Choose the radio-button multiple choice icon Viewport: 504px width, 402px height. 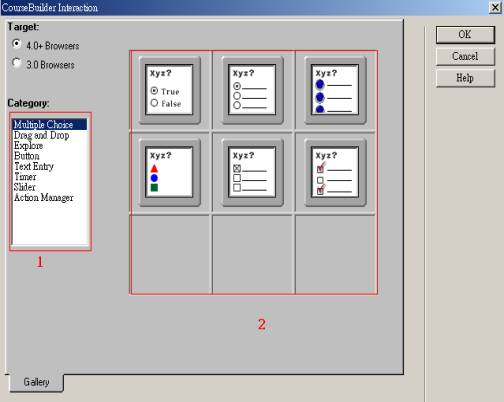252,90
